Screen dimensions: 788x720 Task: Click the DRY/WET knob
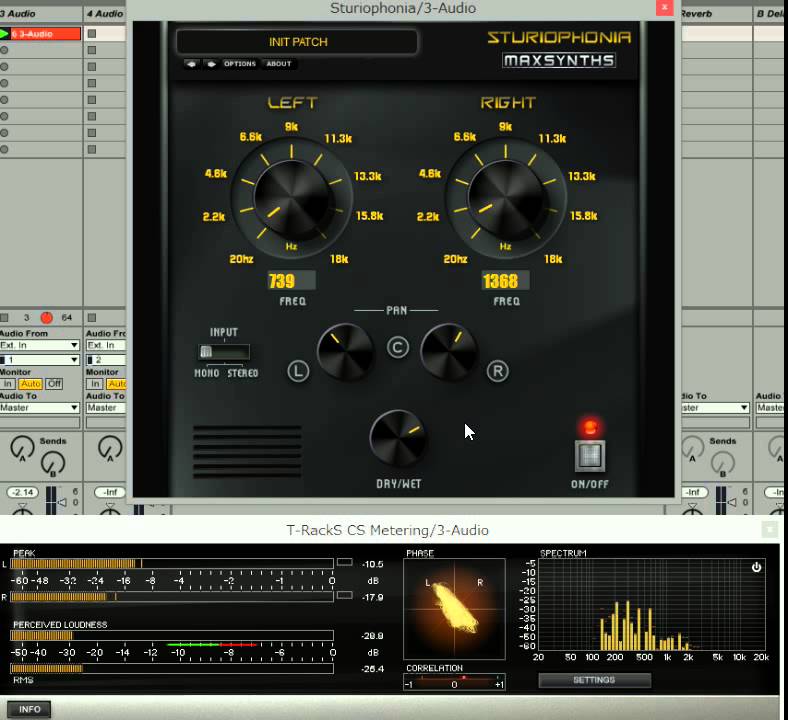point(398,438)
